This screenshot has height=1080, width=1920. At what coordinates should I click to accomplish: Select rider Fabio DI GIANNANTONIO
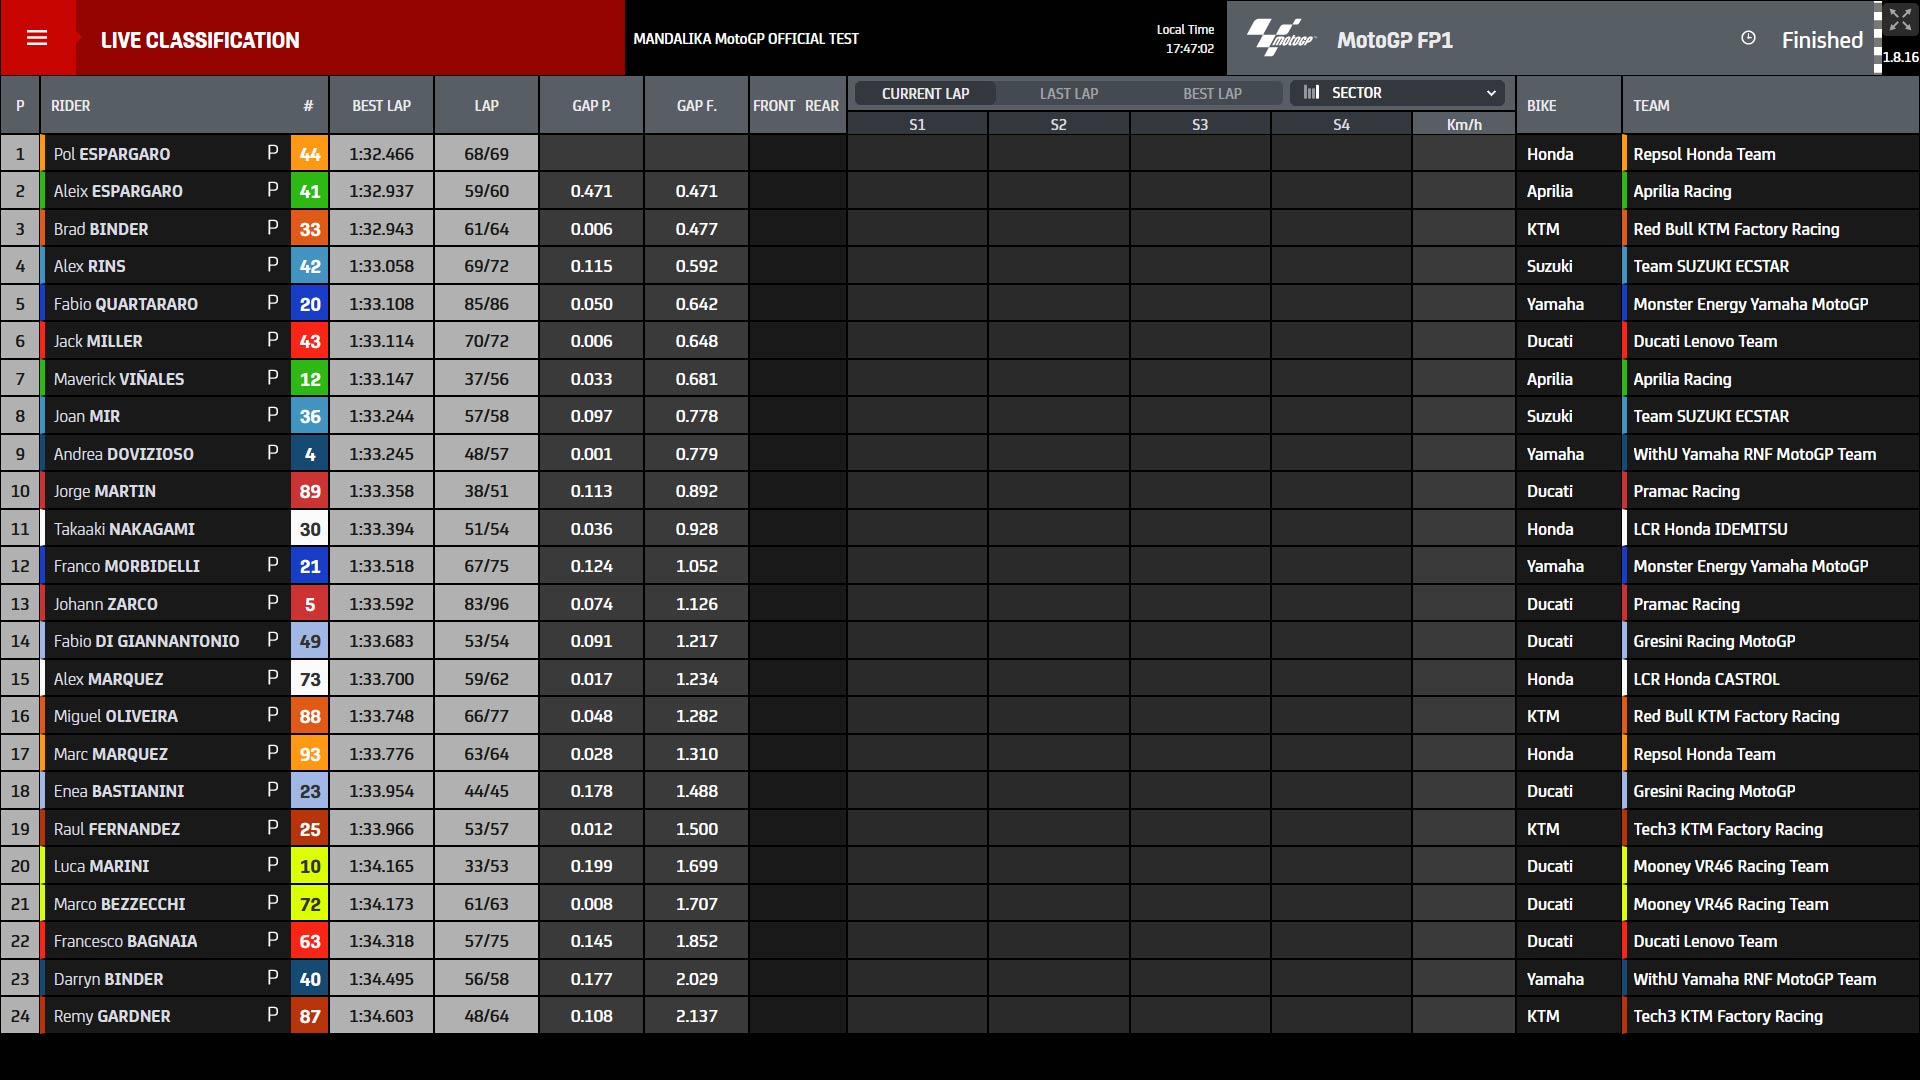[147, 641]
